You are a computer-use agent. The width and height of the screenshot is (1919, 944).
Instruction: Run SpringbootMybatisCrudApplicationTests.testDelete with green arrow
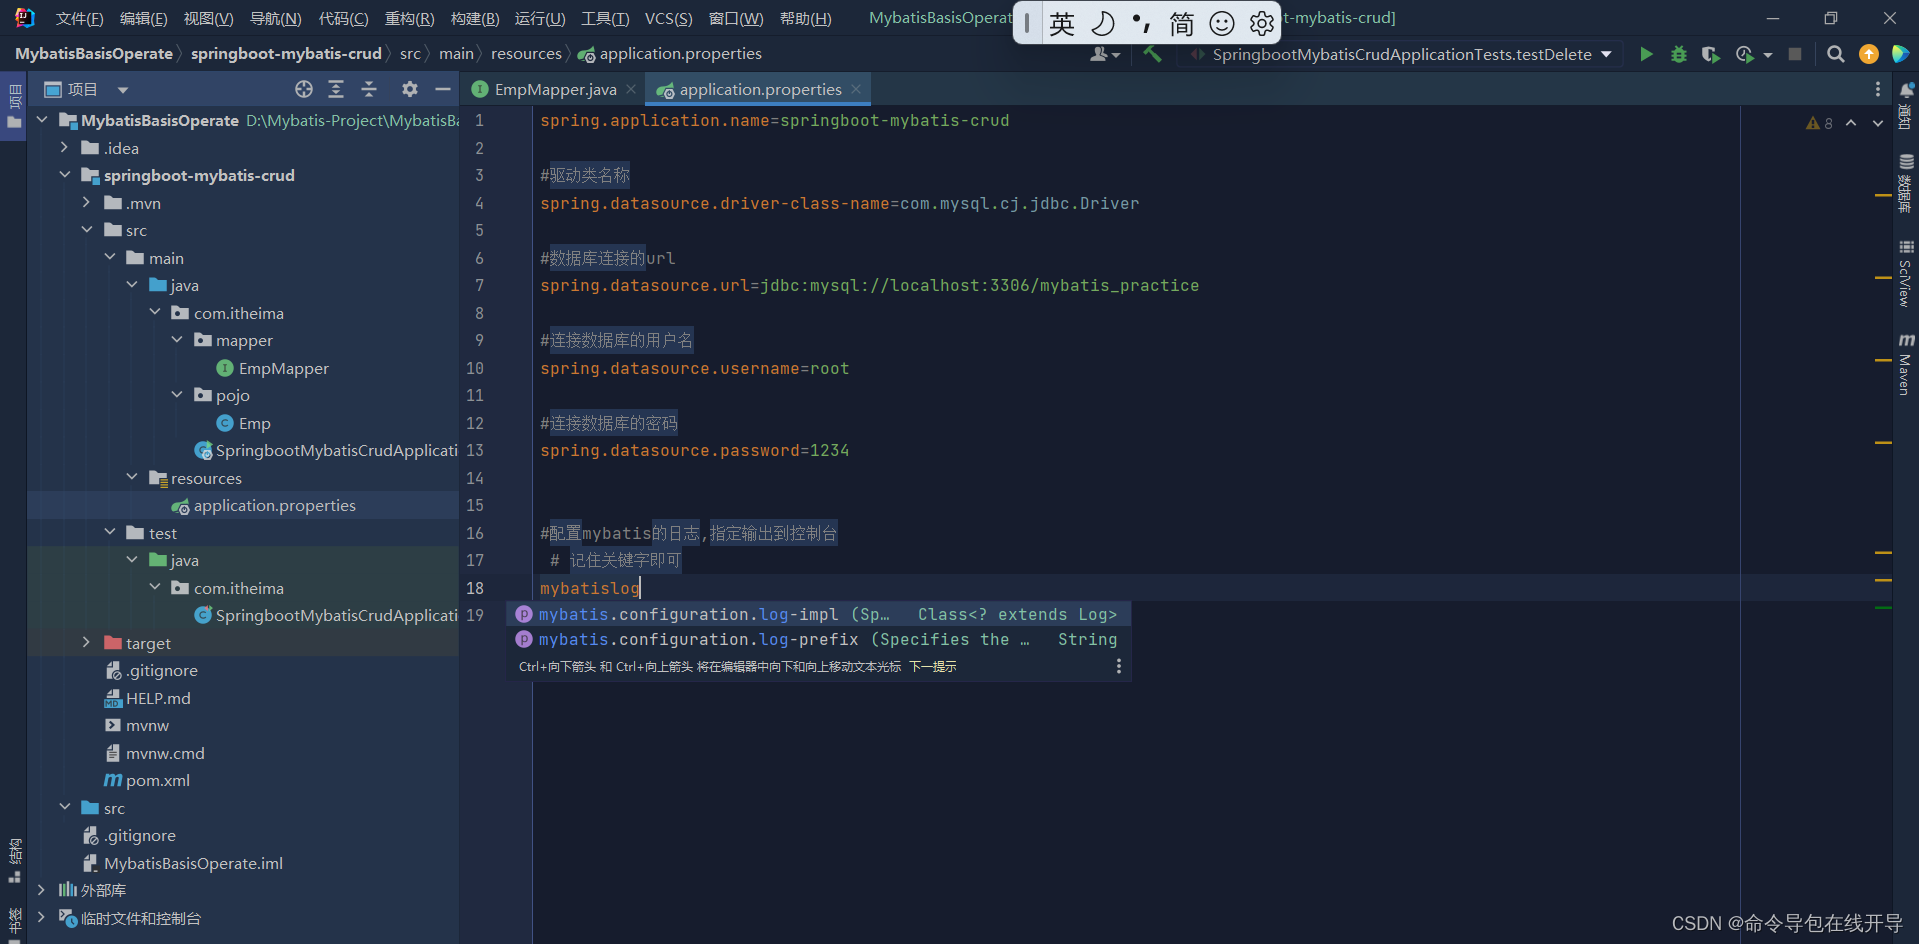1646,55
